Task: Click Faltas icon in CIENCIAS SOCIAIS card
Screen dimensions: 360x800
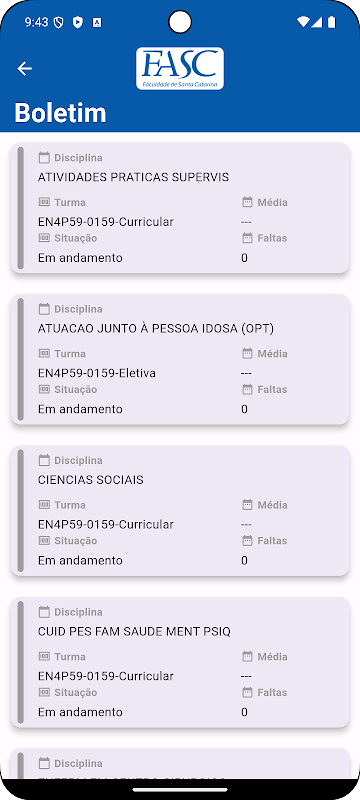Action: coord(247,540)
